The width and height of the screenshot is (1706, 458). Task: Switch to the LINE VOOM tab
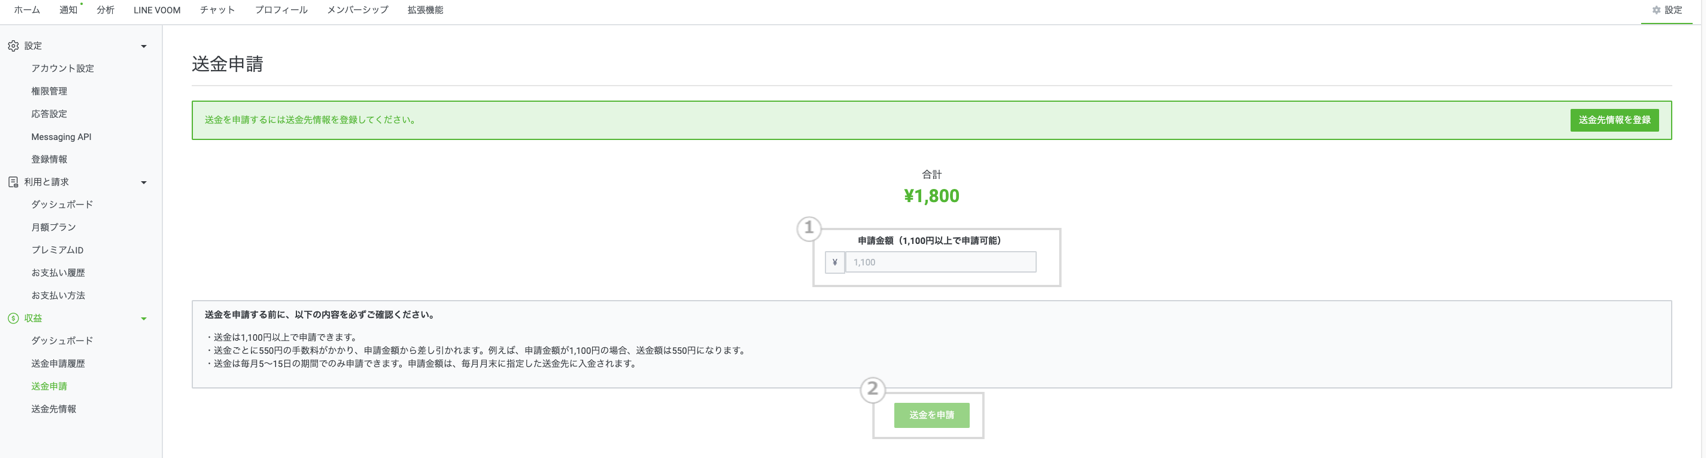pyautogui.click(x=157, y=10)
